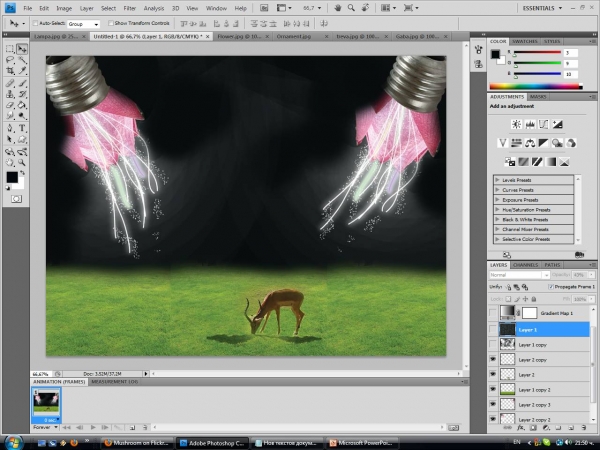Open Microsoft PowerPoint taskbar button
600x450 pixels.
click(362, 443)
